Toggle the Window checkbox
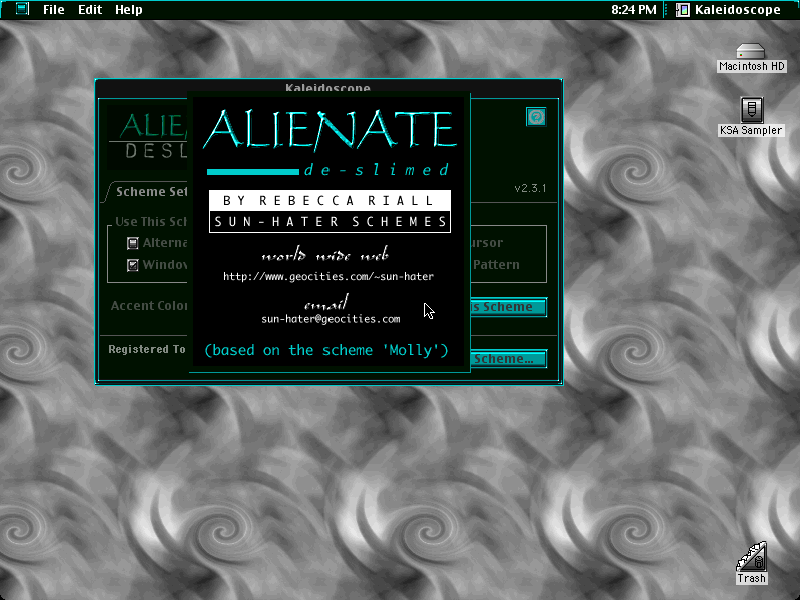Viewport: 800px width, 600px height. (133, 265)
